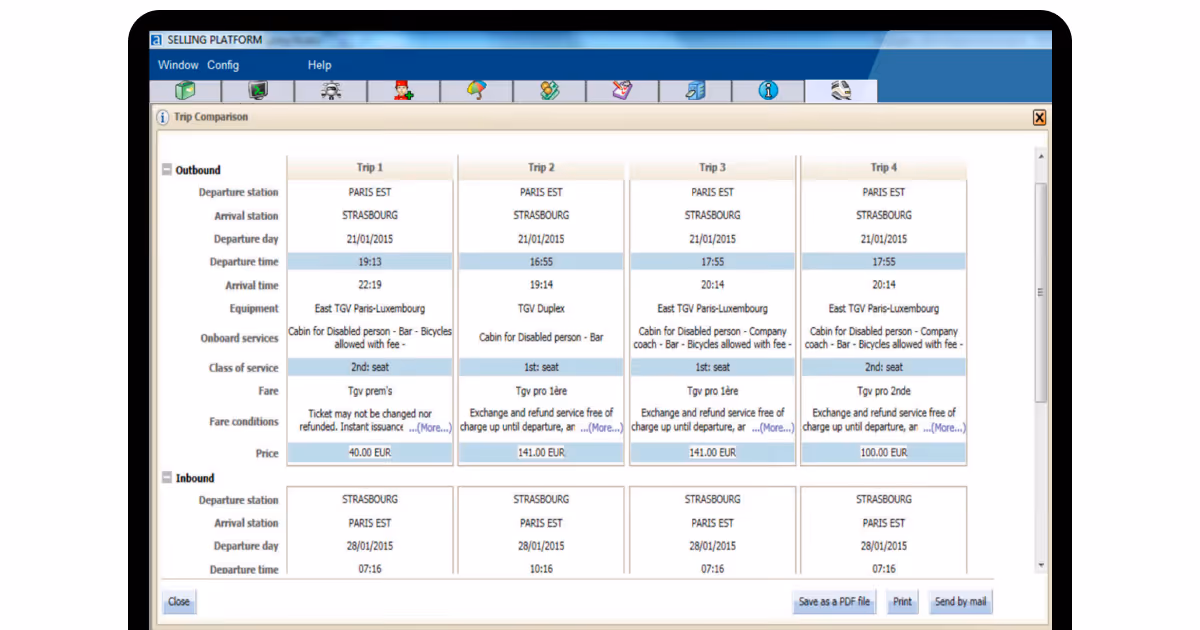Click the 19:13 departure time cell
Screen dimensions: 1200x630
pos(370,261)
